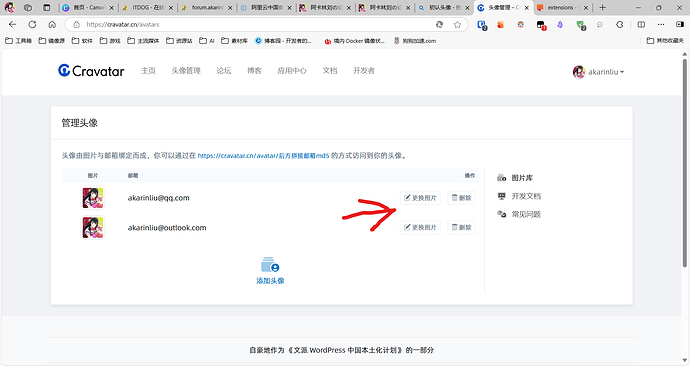
Task: Open 开发文档 in the sidebar
Action: (x=526, y=196)
